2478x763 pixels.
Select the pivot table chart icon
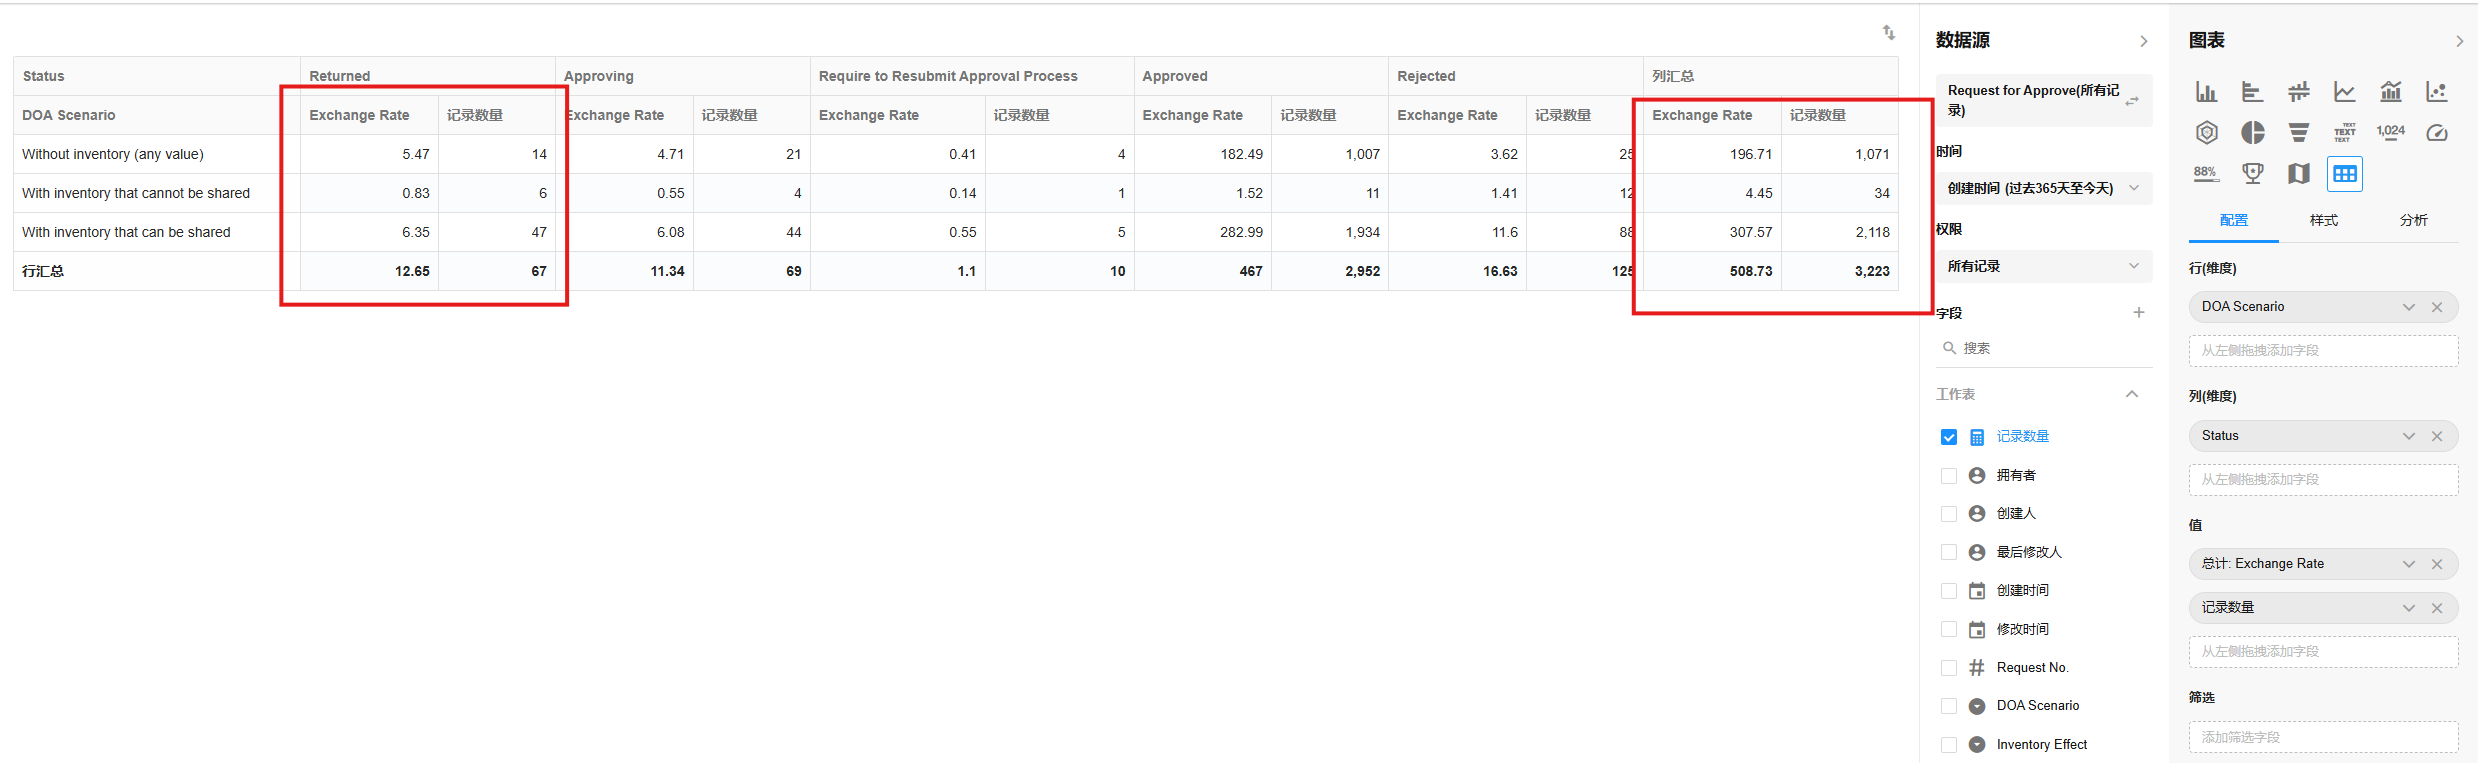pyautogui.click(x=2344, y=173)
